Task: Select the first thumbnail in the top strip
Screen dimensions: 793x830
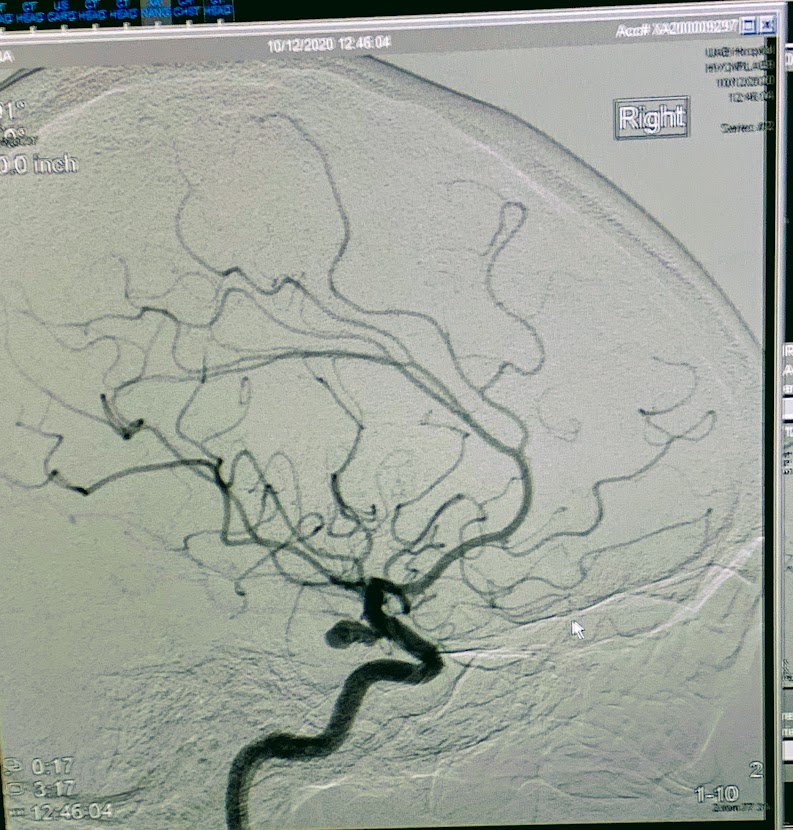Action: pyautogui.click(x=6, y=11)
